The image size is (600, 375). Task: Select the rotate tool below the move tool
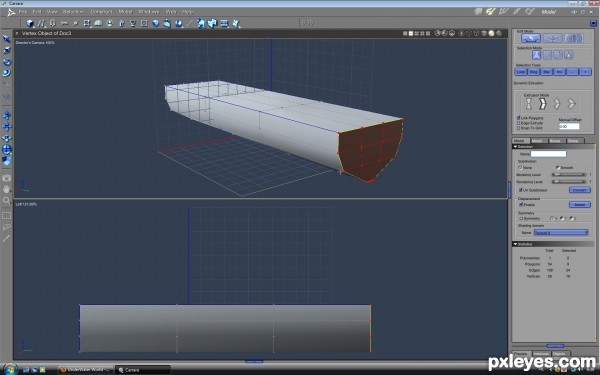coord(7,62)
